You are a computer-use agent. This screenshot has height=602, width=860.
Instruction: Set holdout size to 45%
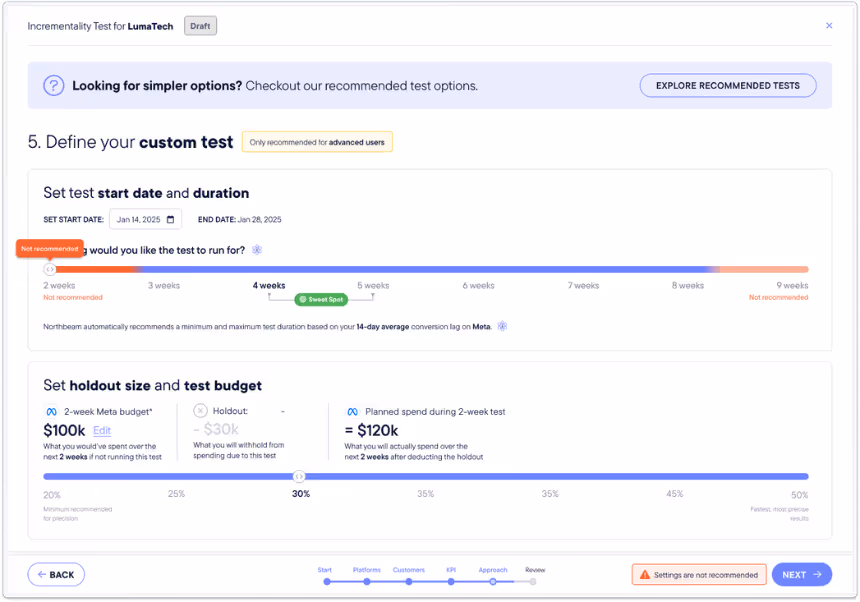[x=675, y=494]
